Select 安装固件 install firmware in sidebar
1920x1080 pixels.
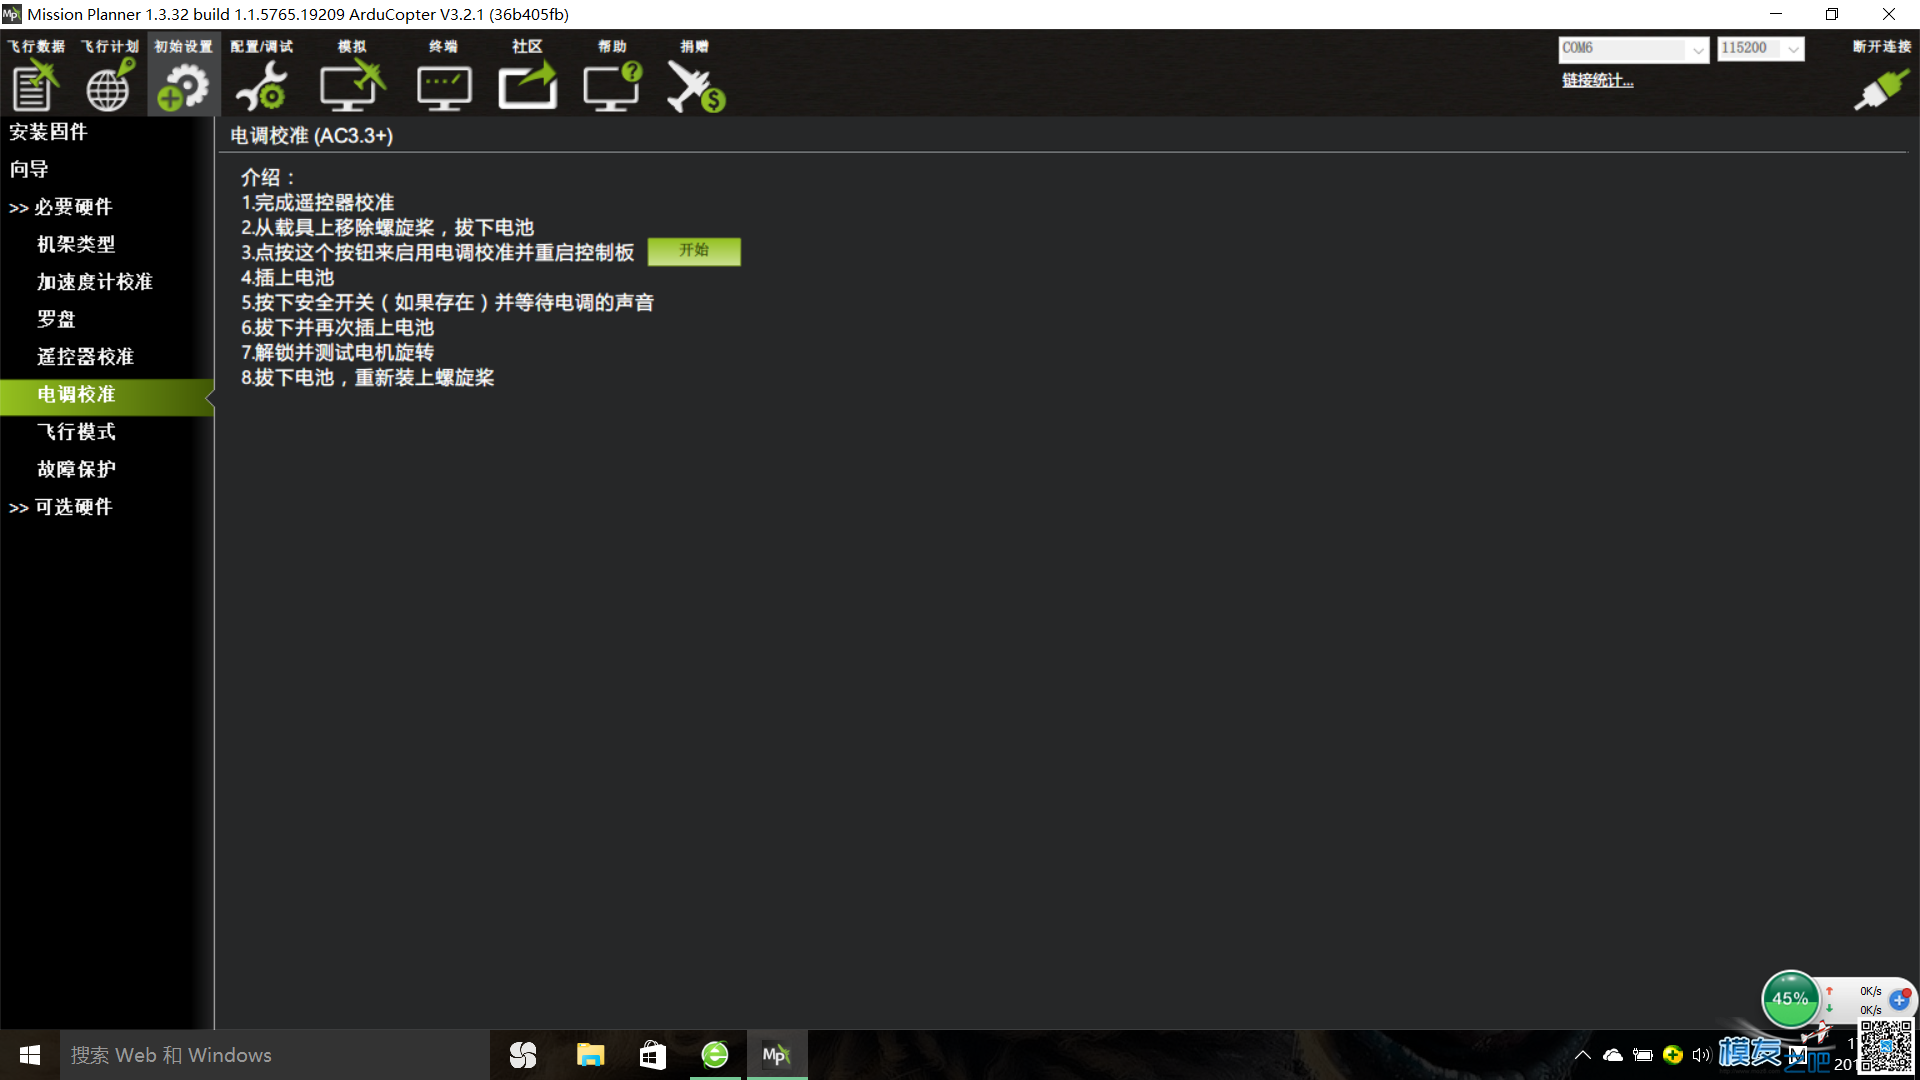(x=48, y=132)
